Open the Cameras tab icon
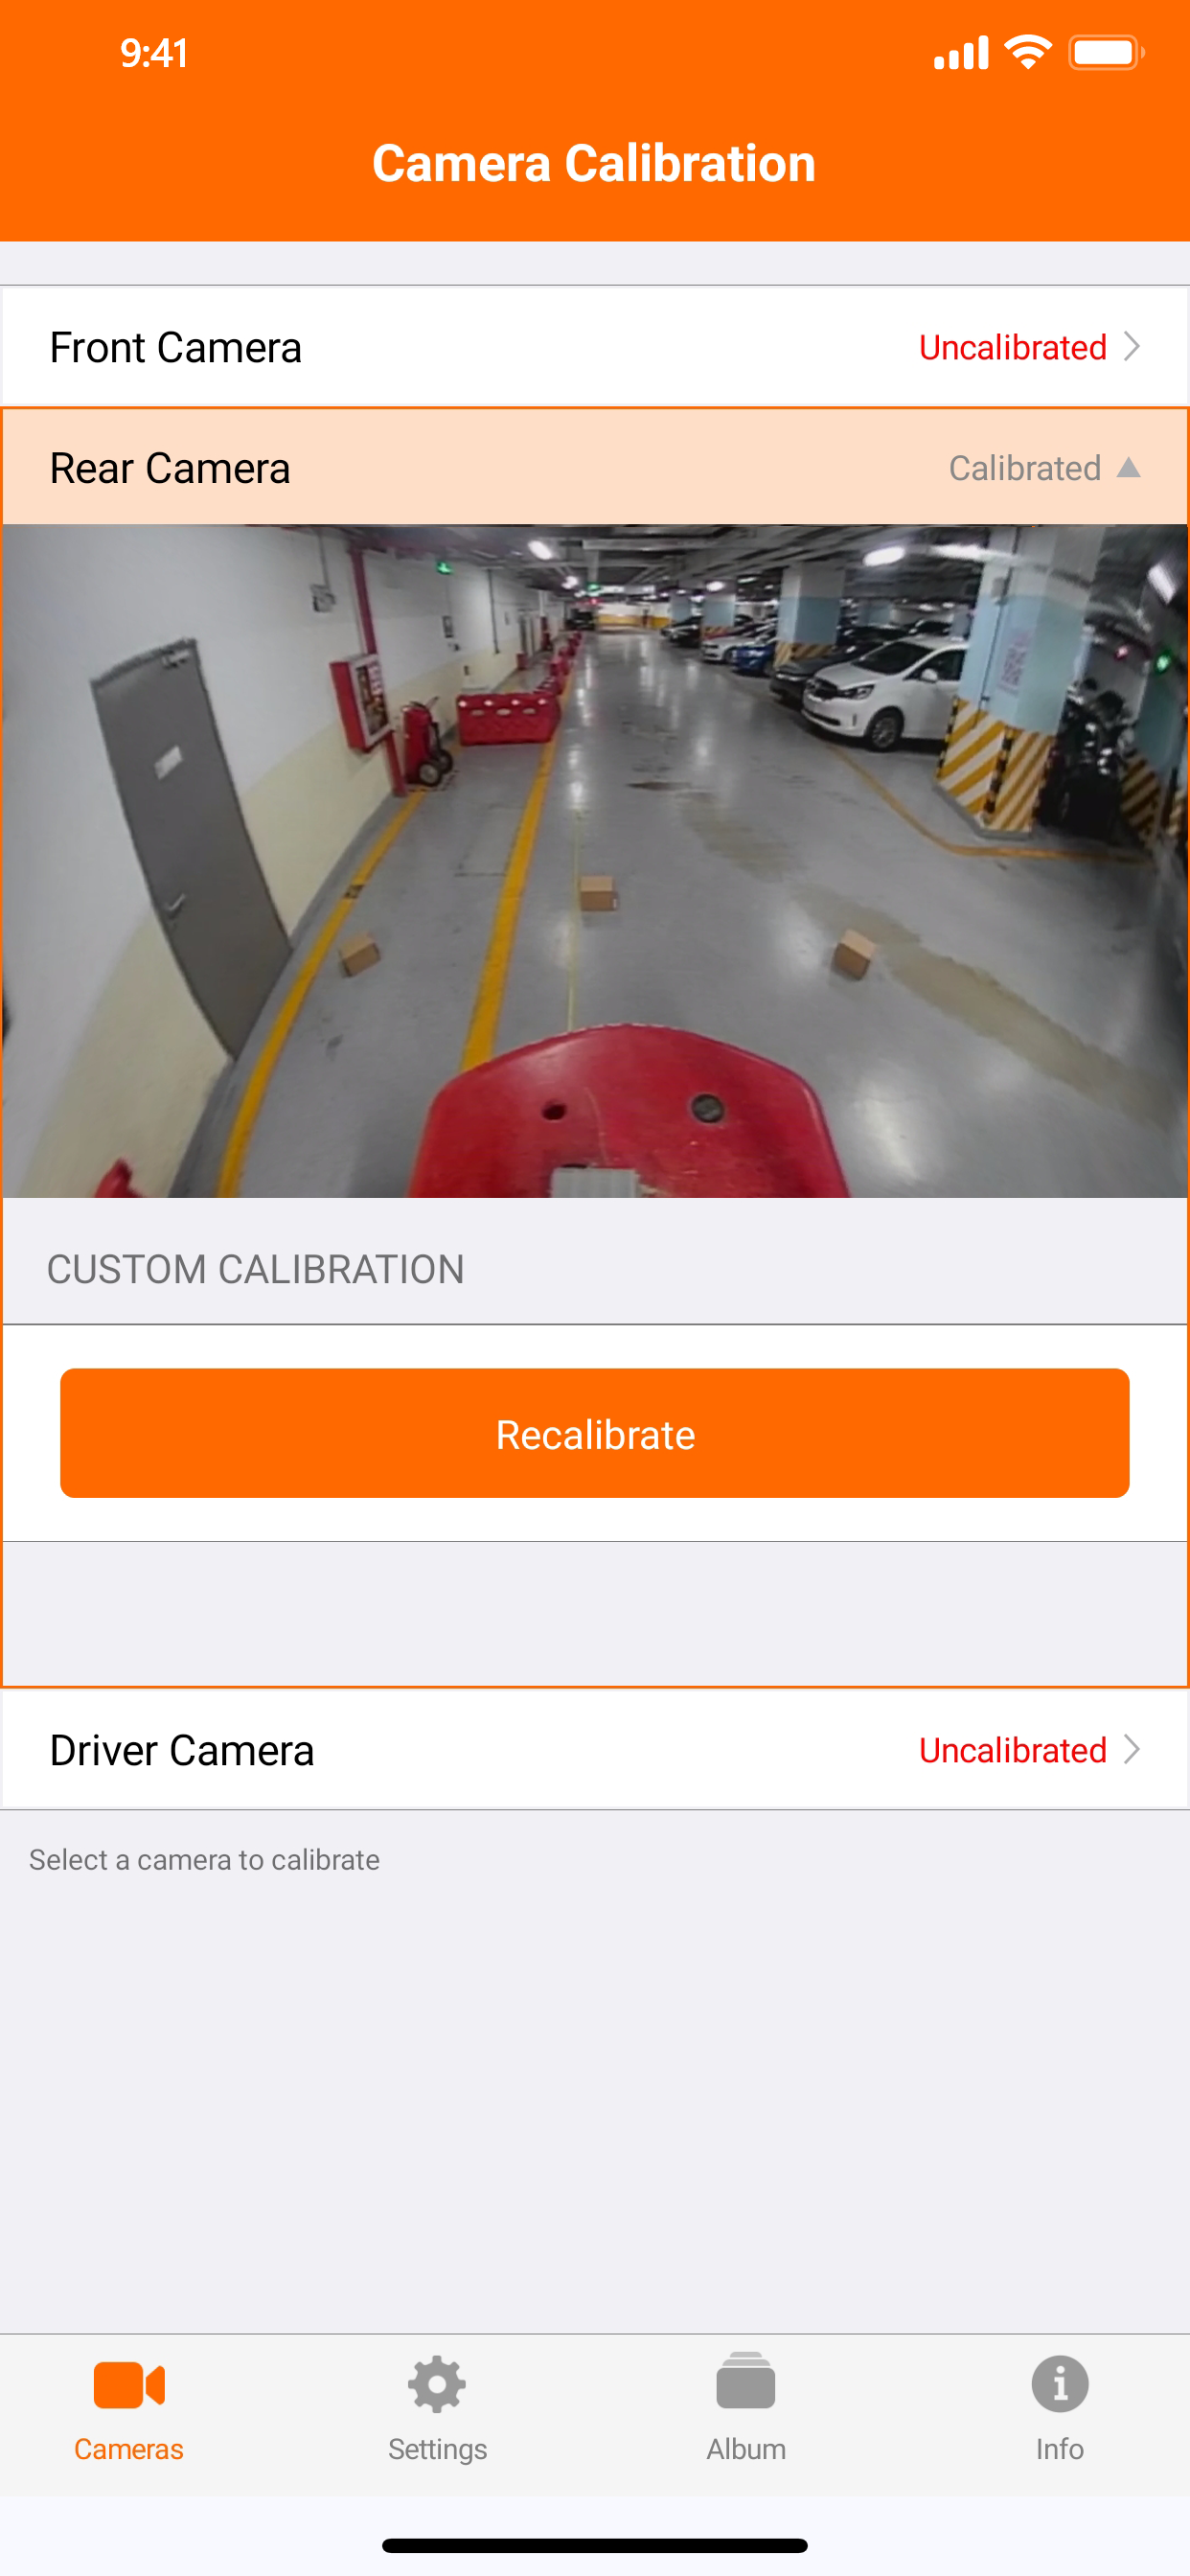The width and height of the screenshot is (1190, 2576). (x=129, y=2385)
